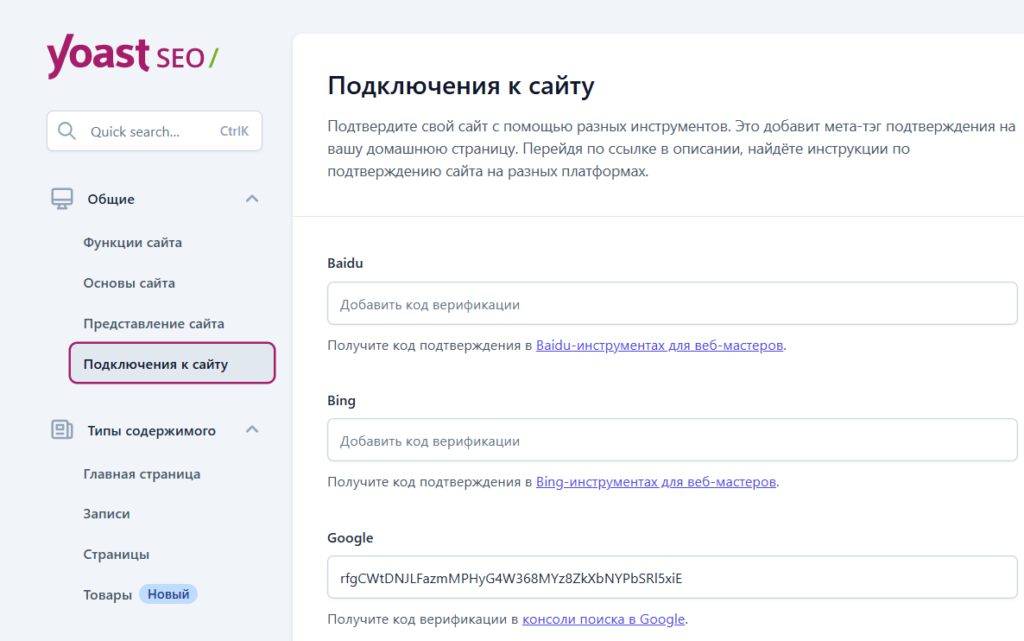Collapse the Общие section chevron
This screenshot has width=1024, height=641.
pyautogui.click(x=252, y=198)
